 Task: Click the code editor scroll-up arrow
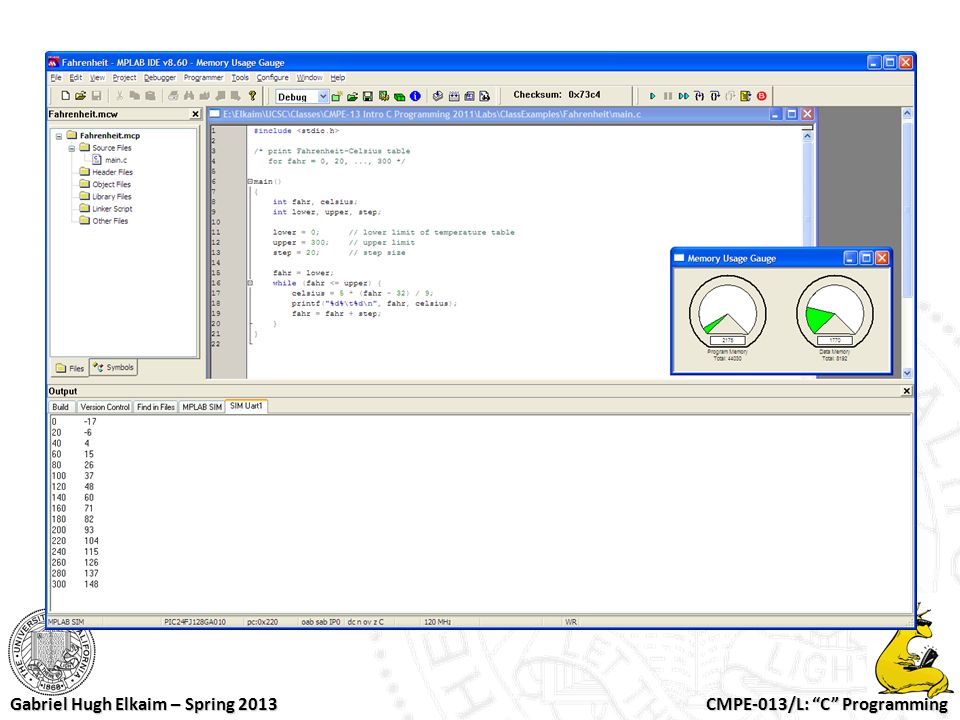tap(808, 137)
